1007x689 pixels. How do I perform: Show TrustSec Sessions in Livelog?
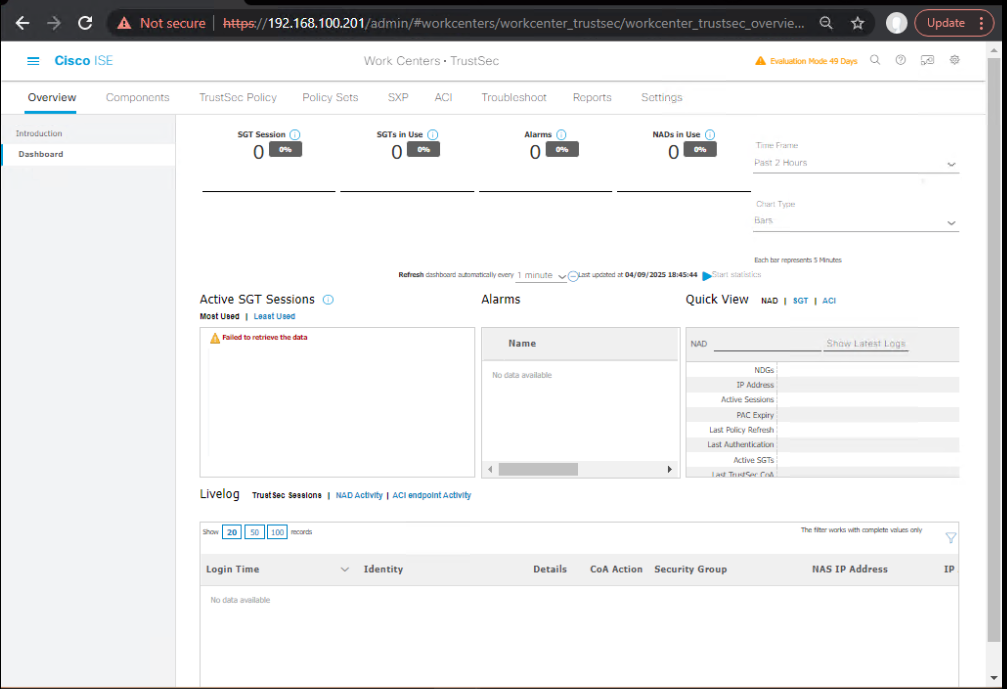point(286,496)
